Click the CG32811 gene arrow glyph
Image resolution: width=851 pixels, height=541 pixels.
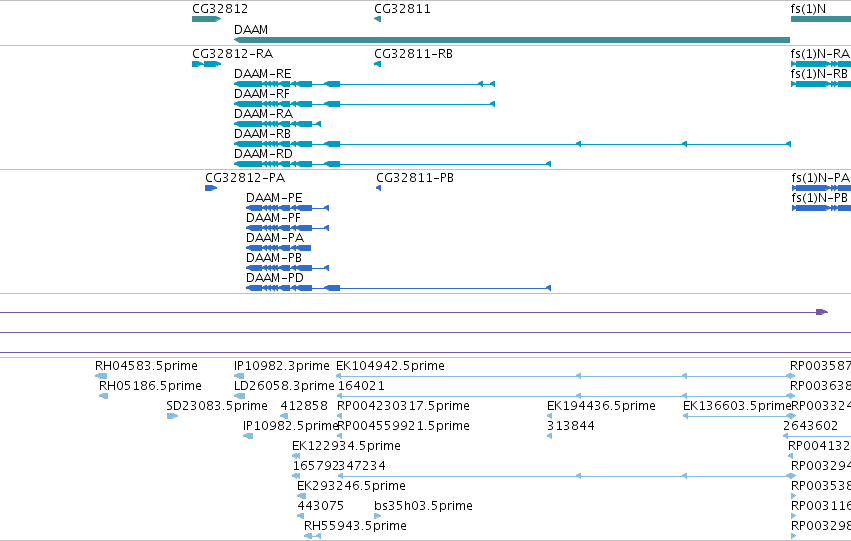pos(377,20)
